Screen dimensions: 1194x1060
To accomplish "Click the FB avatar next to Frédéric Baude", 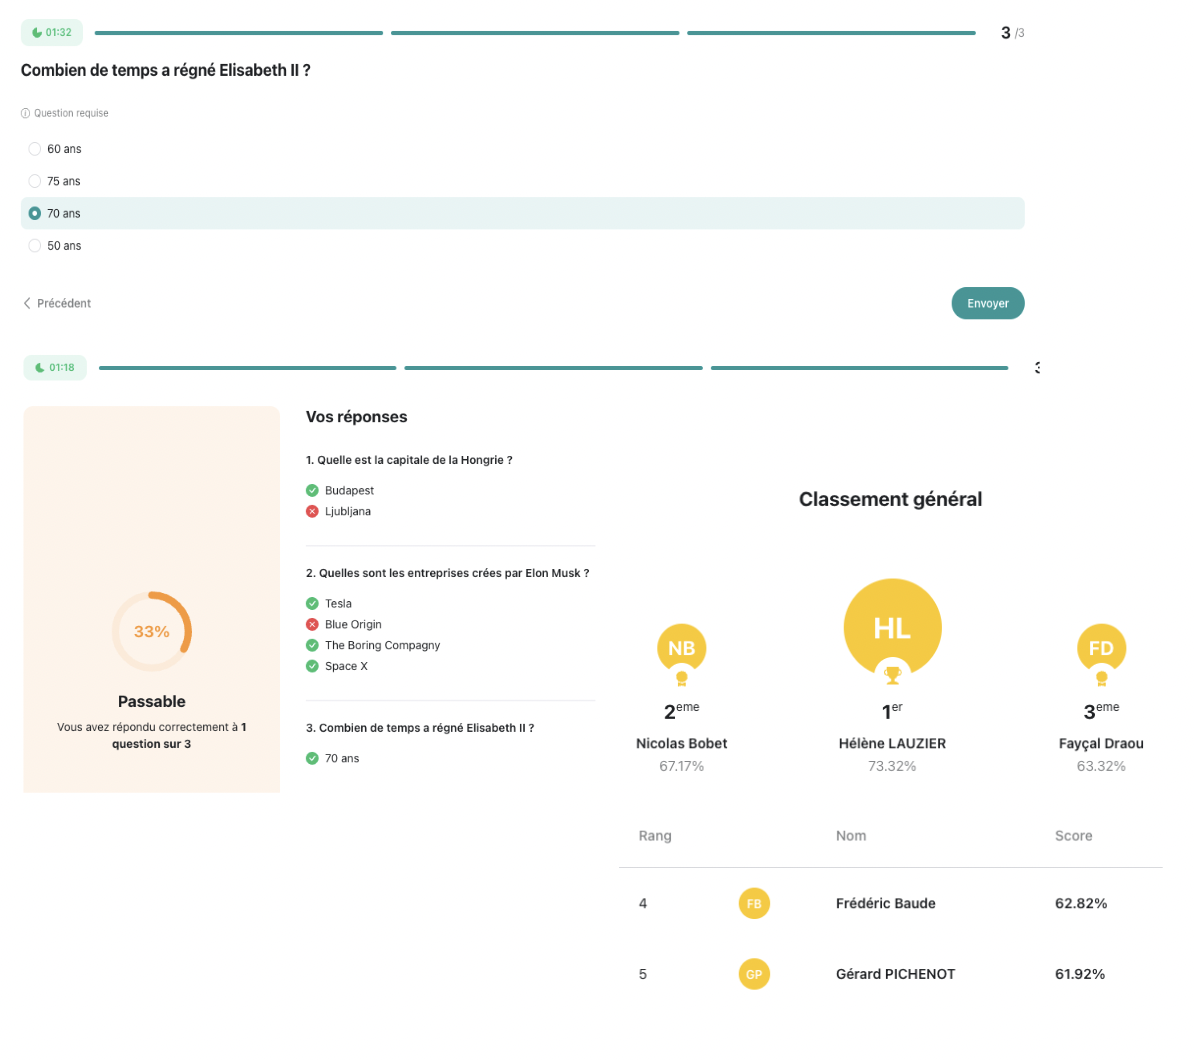I will tap(754, 903).
